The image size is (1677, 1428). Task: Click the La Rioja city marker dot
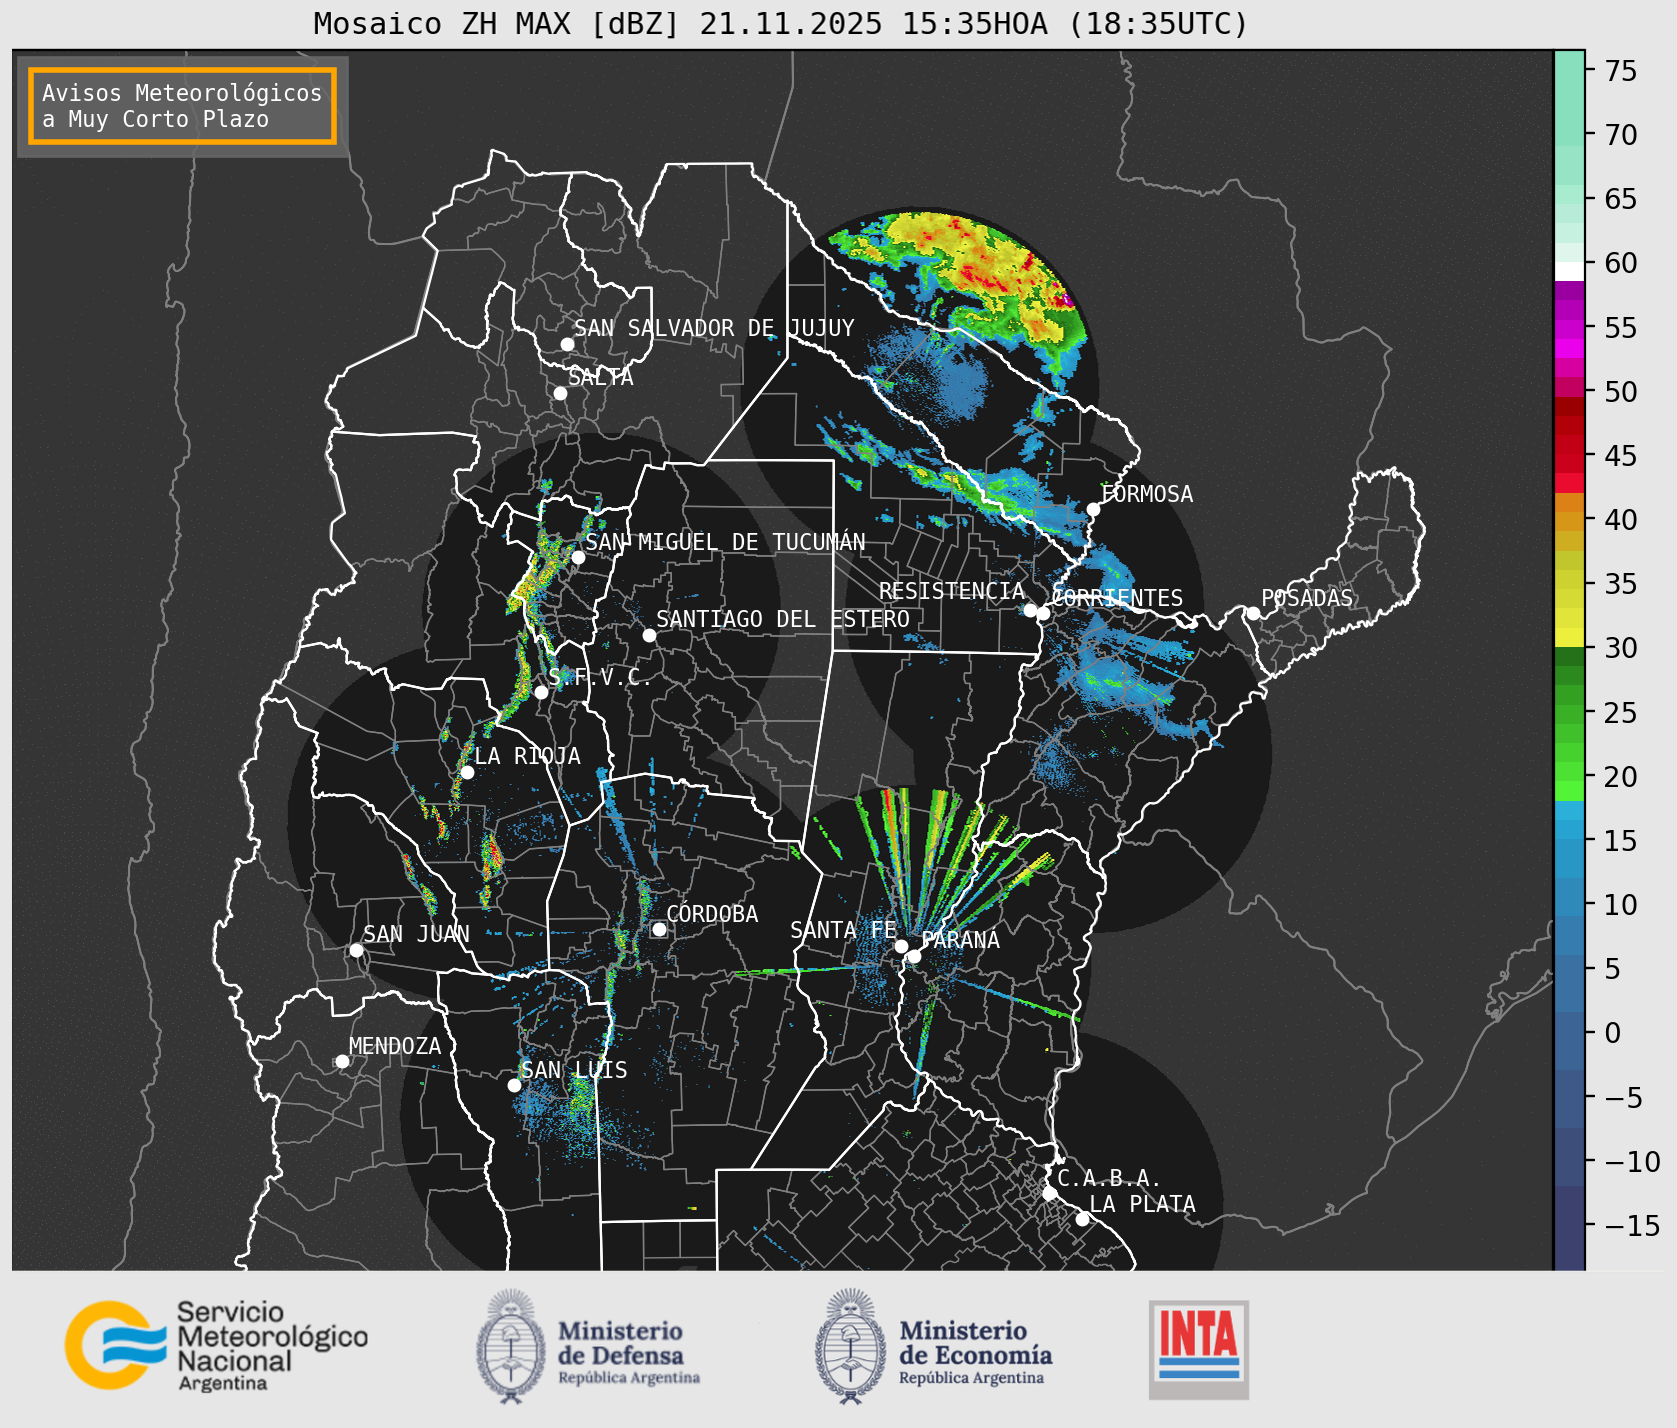pos(467,772)
